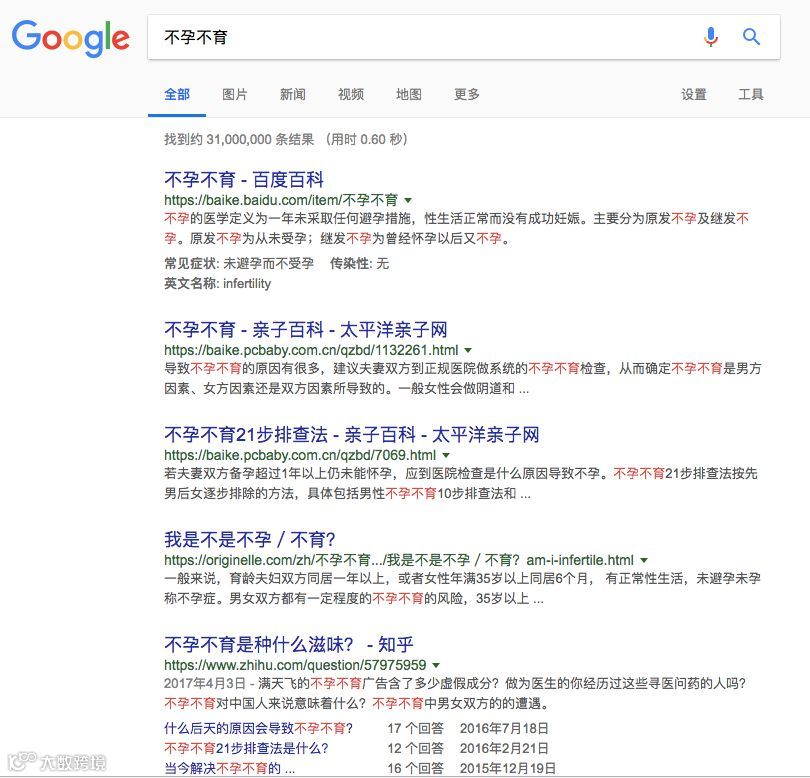Open sublink 不孕不育21步排查法是什么?
This screenshot has width=810, height=778.
[246, 749]
